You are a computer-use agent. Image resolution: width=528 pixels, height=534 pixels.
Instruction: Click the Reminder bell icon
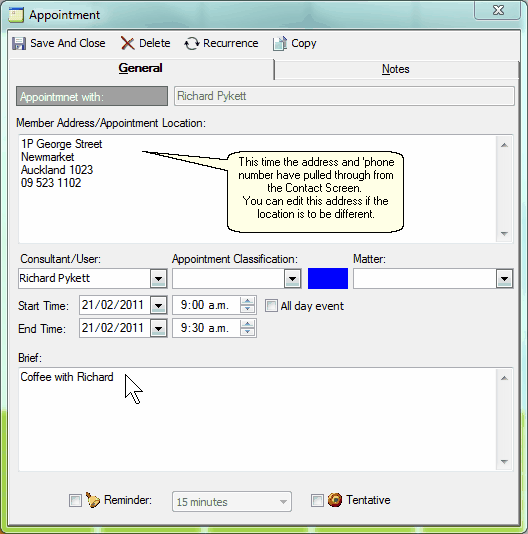pyautogui.click(x=93, y=500)
